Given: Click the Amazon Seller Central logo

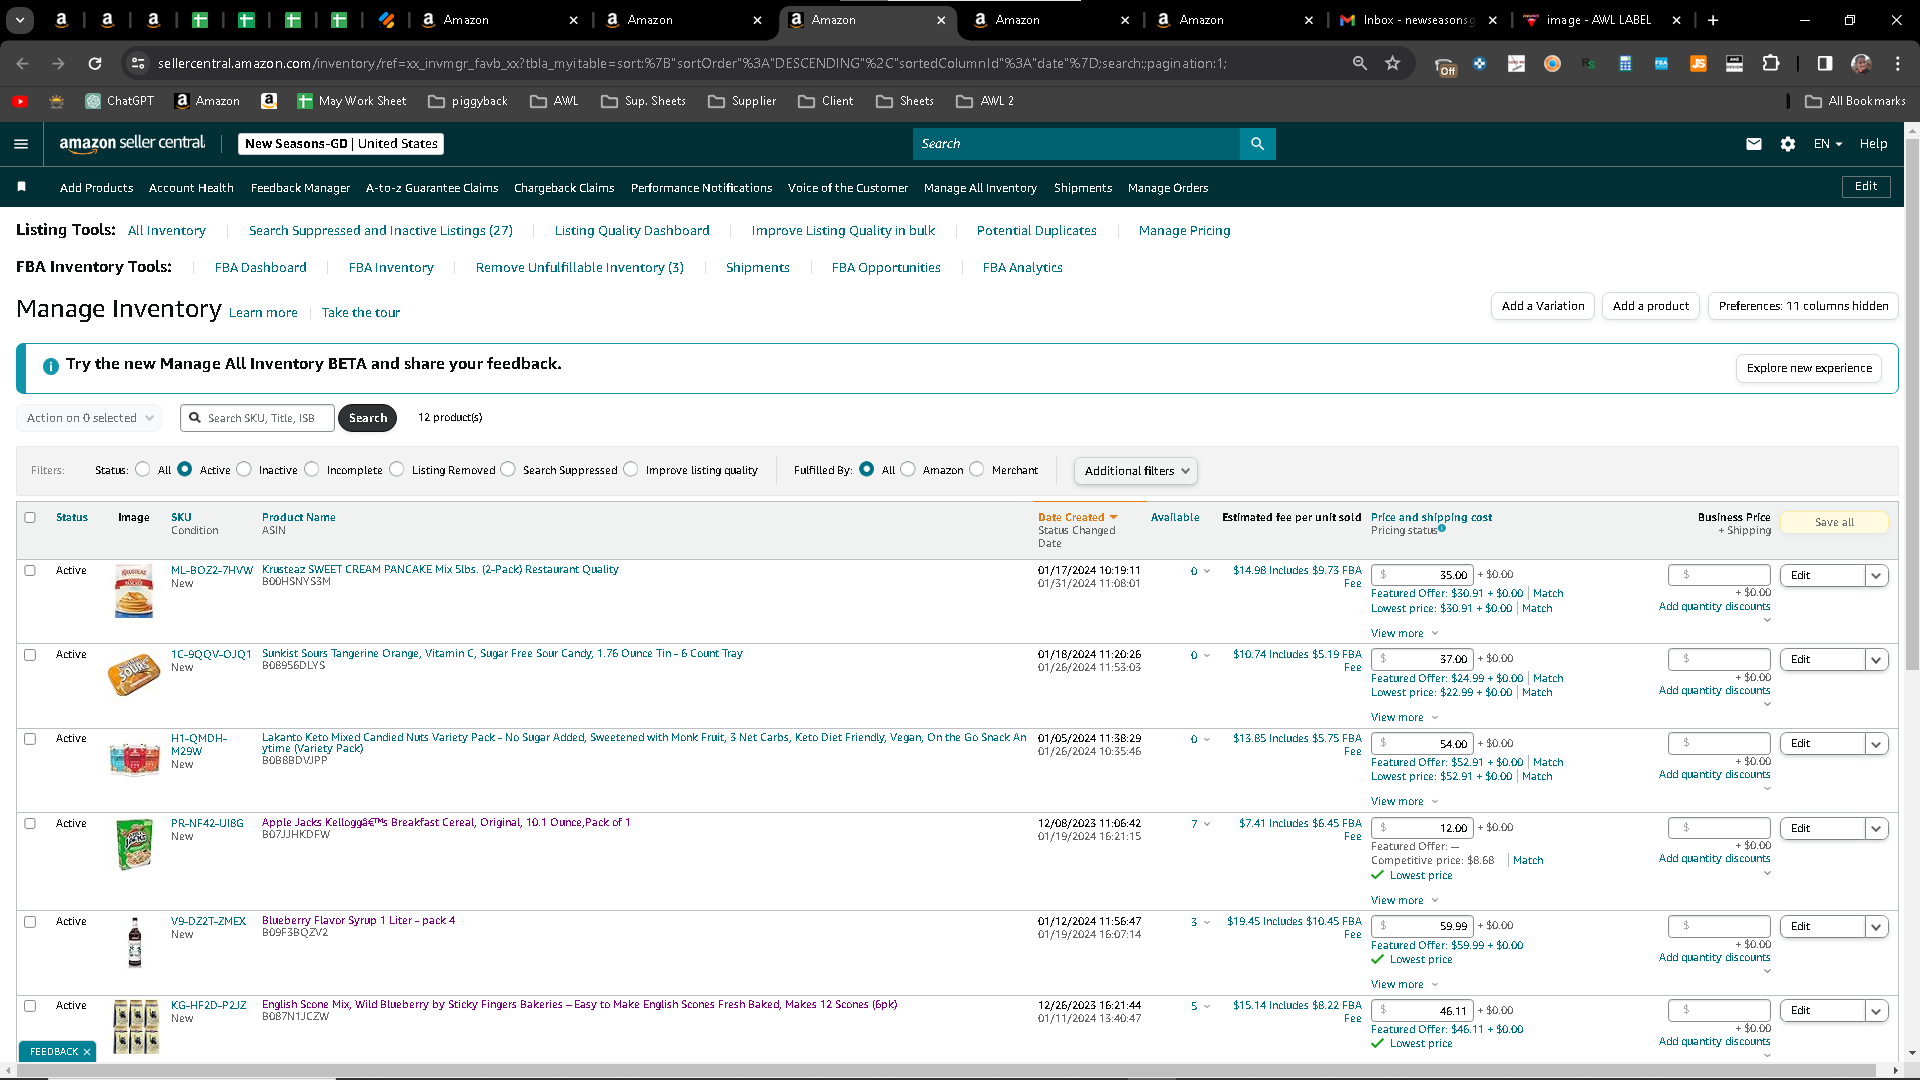Looking at the screenshot, I should (132, 143).
